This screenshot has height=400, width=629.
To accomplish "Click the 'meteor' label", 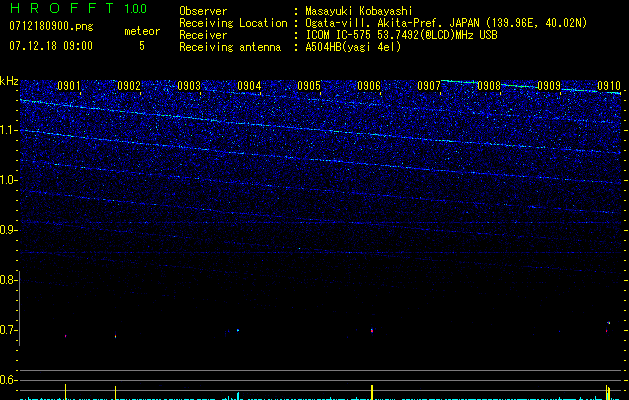I will 141,31.
